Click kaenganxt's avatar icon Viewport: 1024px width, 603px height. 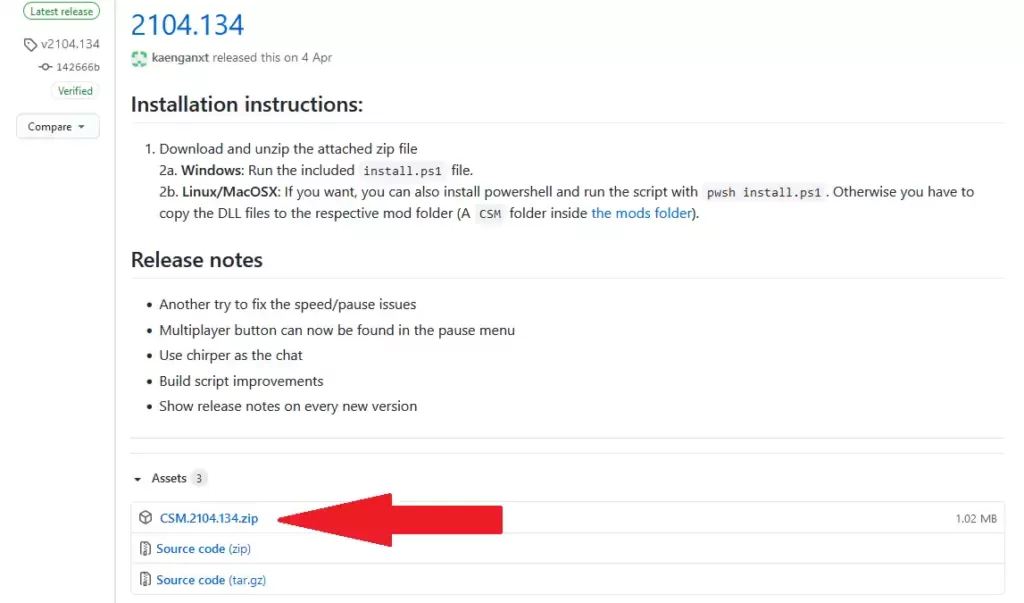coord(139,58)
